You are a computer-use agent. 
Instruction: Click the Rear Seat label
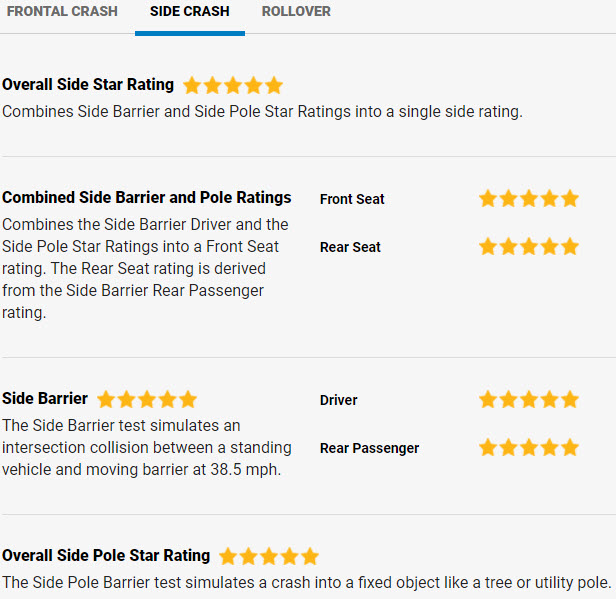tap(350, 247)
